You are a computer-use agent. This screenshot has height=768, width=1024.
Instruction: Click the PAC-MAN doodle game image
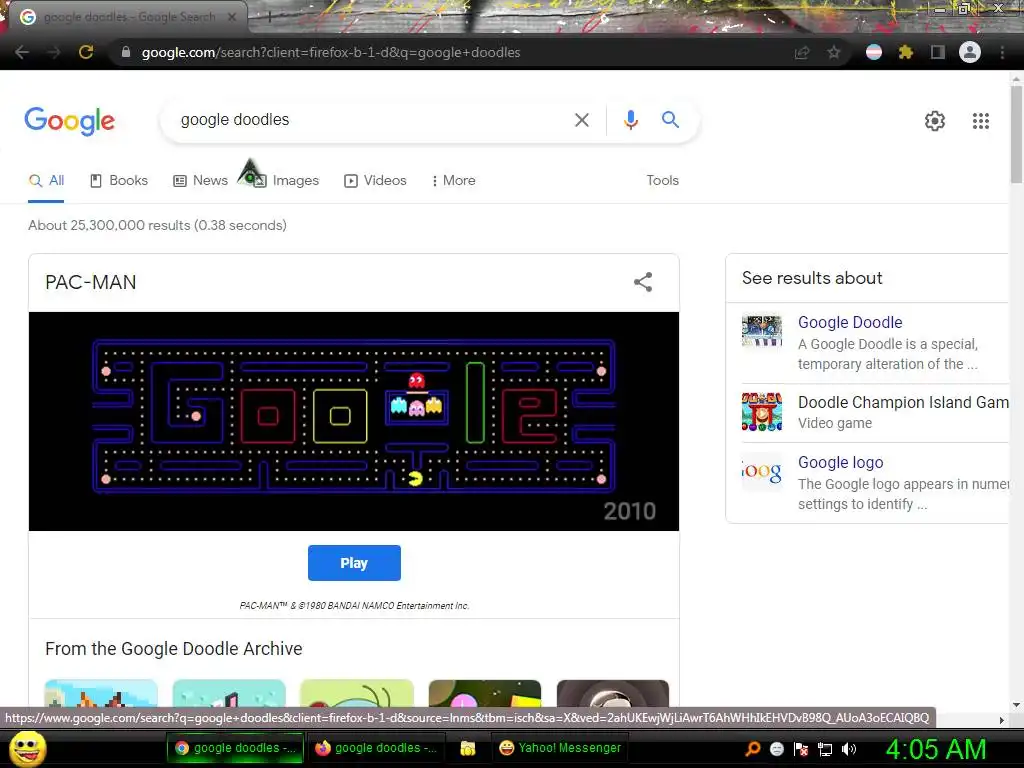pyautogui.click(x=354, y=421)
